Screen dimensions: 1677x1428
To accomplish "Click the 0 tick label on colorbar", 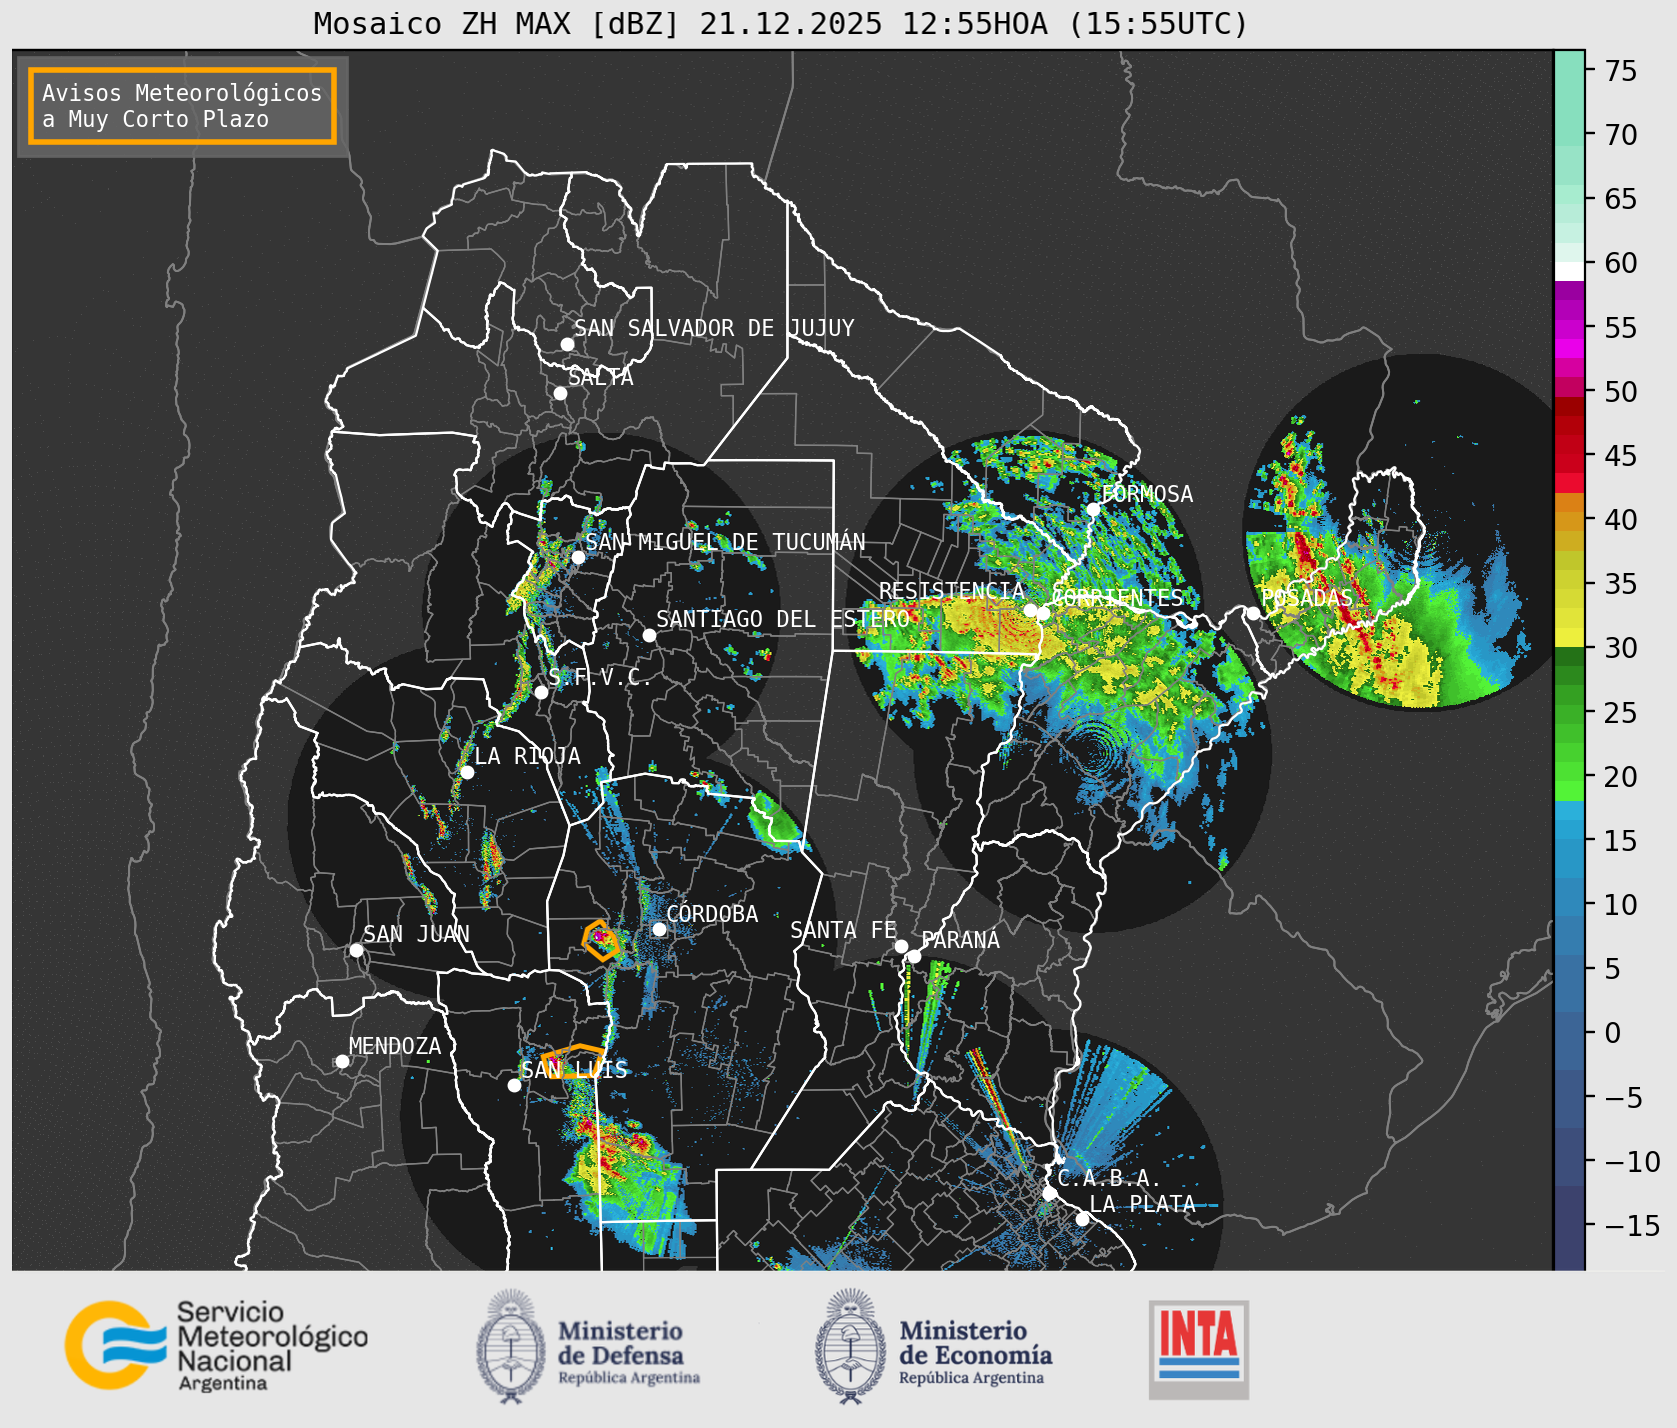I will pos(1612,1032).
